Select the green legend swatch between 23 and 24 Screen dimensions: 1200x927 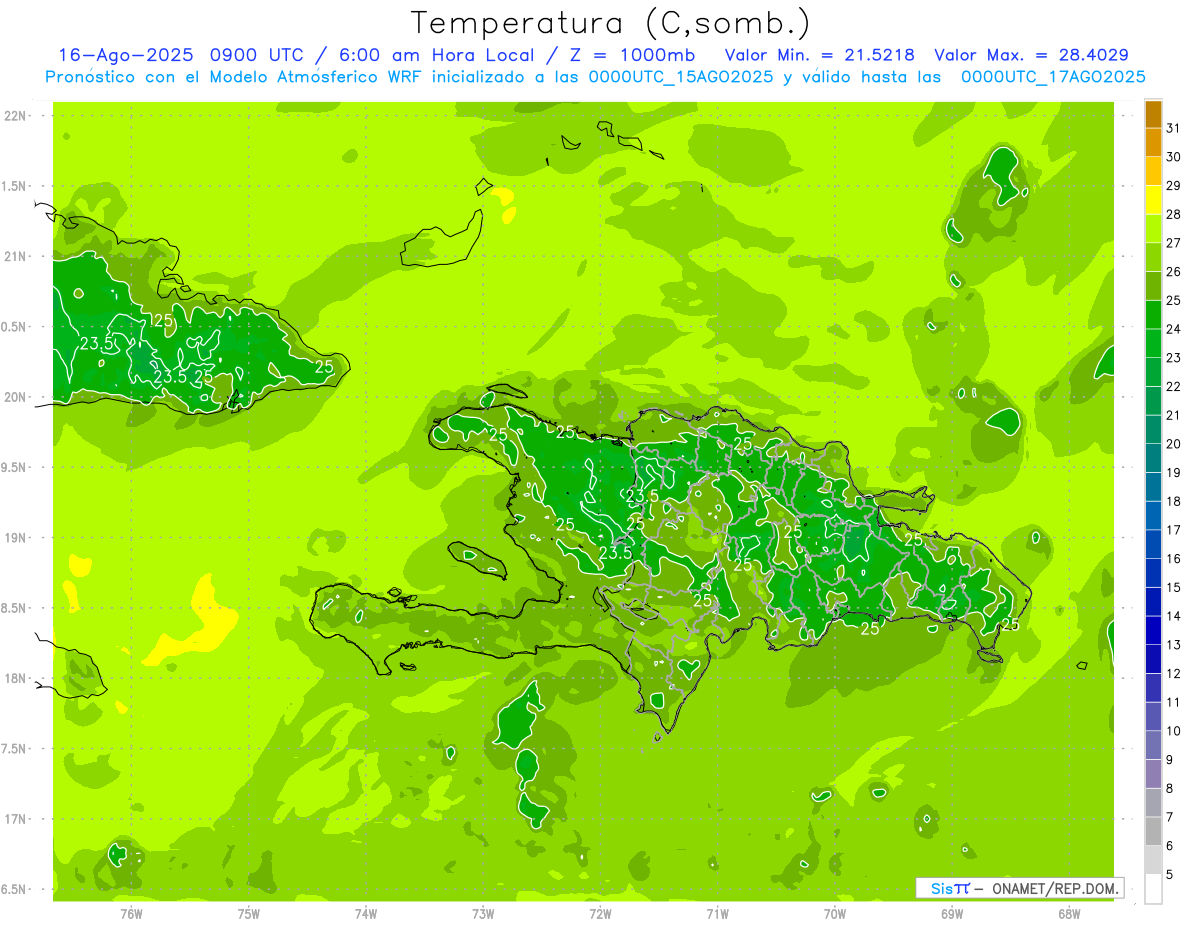[x=1153, y=344]
